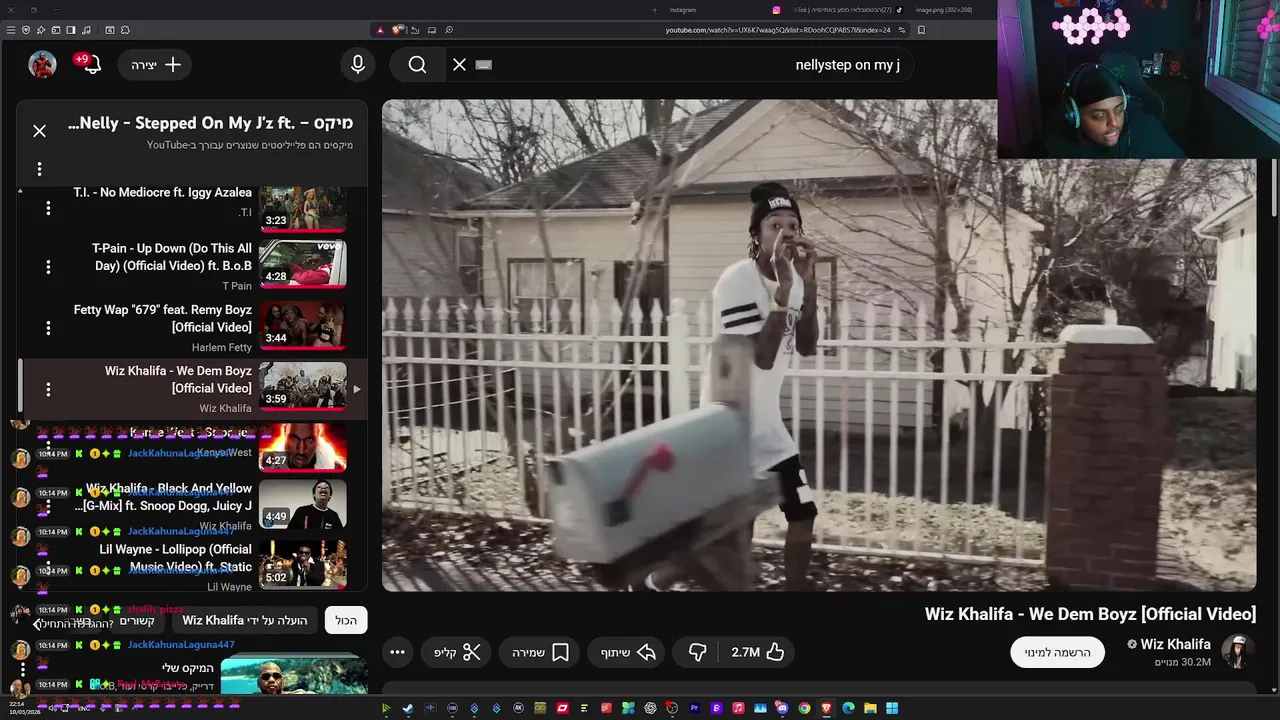Open options for T-Pain Up Down row
Viewport: 1280px width, 720px height.
coord(47,267)
